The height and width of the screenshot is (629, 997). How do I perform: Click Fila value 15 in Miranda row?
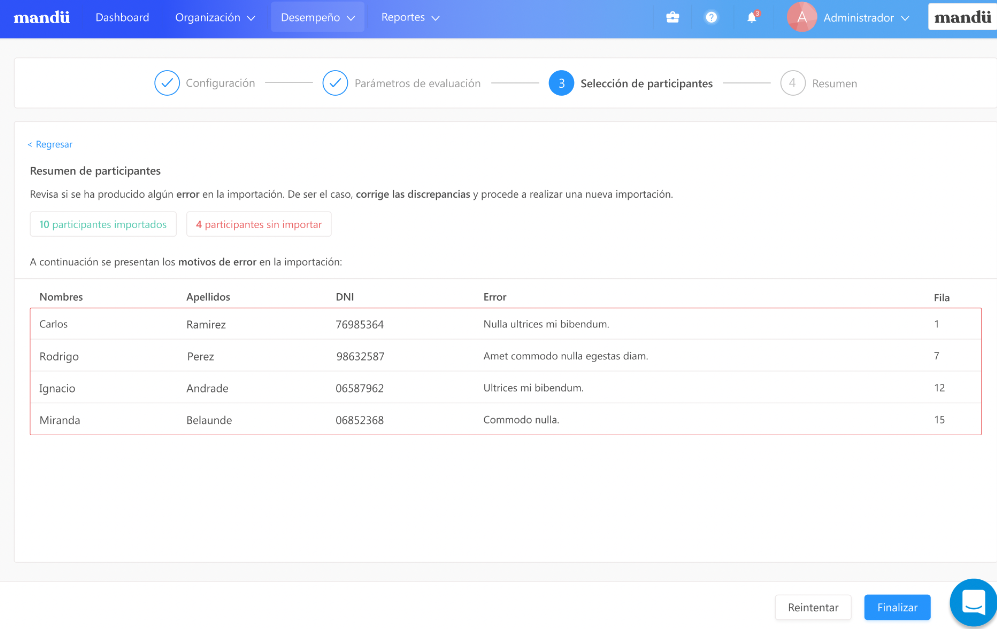(x=939, y=420)
